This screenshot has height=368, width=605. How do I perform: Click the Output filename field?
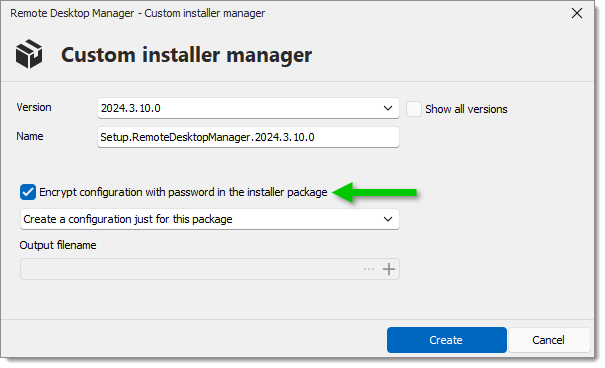coord(210,269)
